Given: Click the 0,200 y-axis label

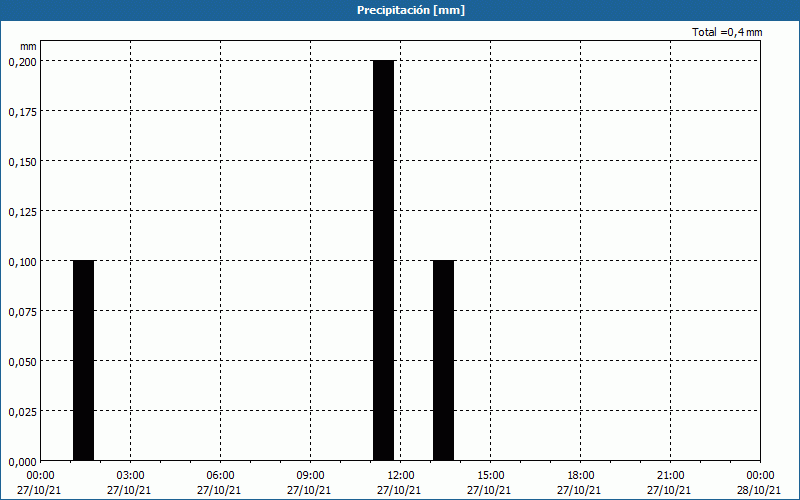Looking at the screenshot, I should (22, 62).
